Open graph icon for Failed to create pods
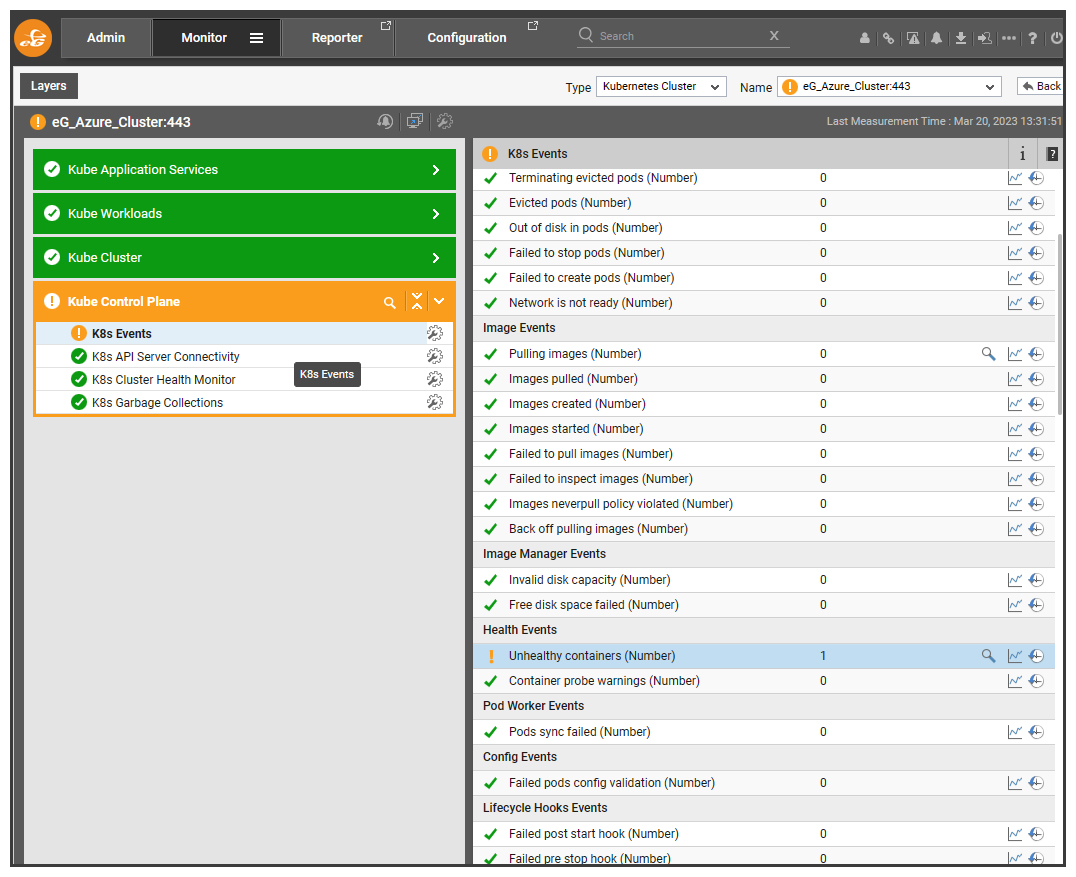This screenshot has height=877, width=1076. (1015, 278)
